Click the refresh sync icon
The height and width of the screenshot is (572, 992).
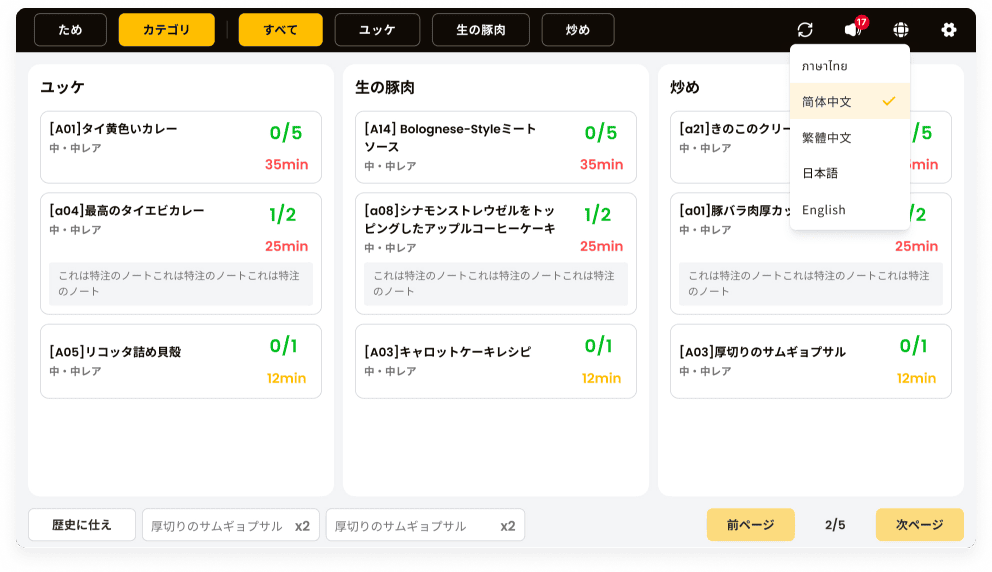pos(805,30)
